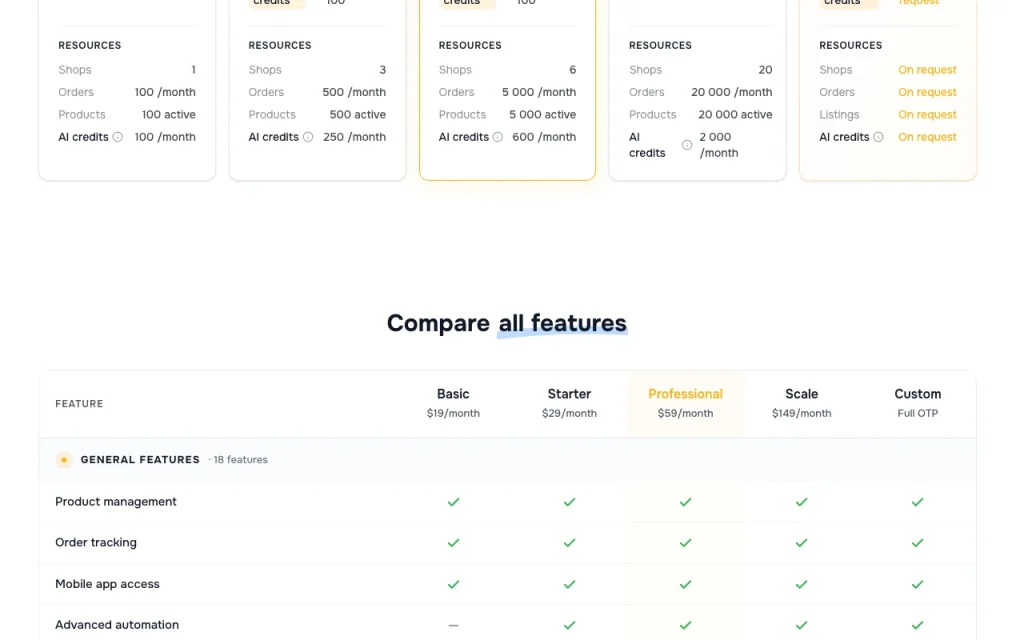Image resolution: width=1024 pixels, height=640 pixels.
Task: Click the Product management checkmark under Professional
Action: [x=685, y=502]
